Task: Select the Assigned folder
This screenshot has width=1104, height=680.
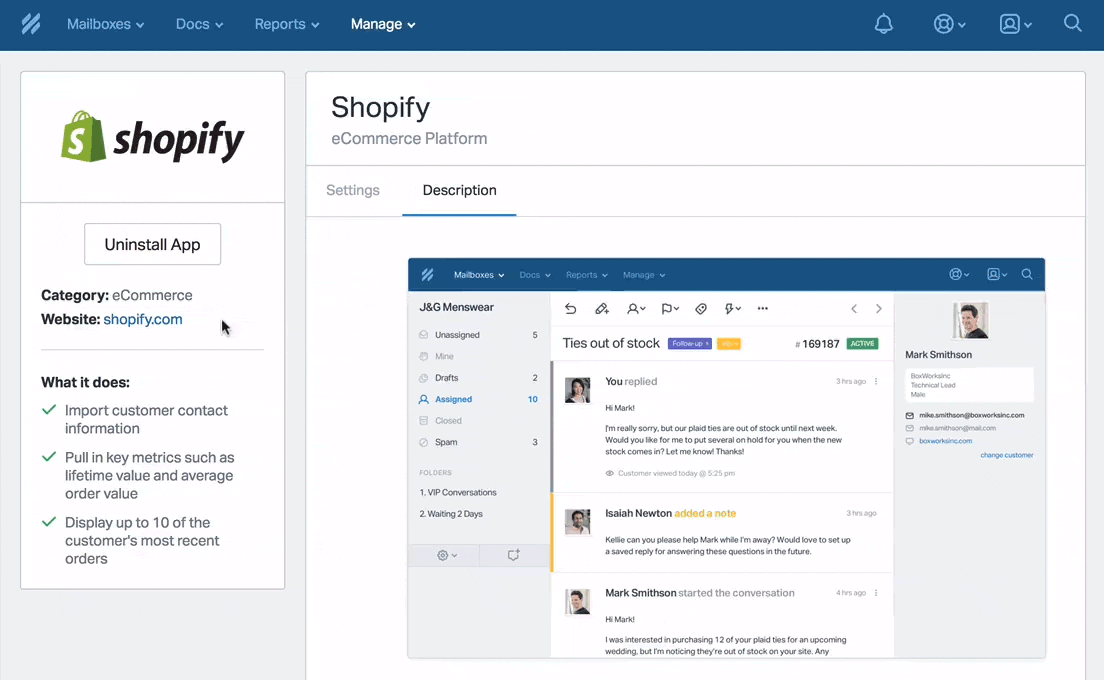Action: 479,399
